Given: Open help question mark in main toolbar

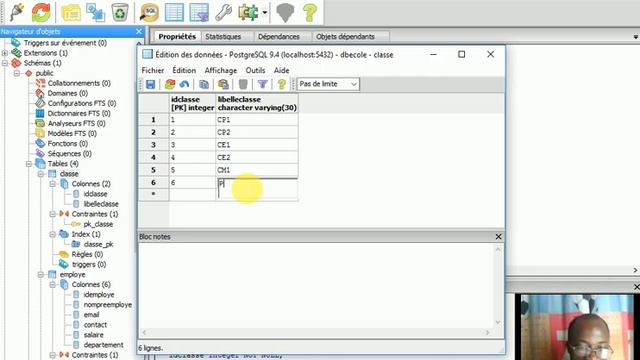Looking at the screenshot, I should [x=310, y=12].
